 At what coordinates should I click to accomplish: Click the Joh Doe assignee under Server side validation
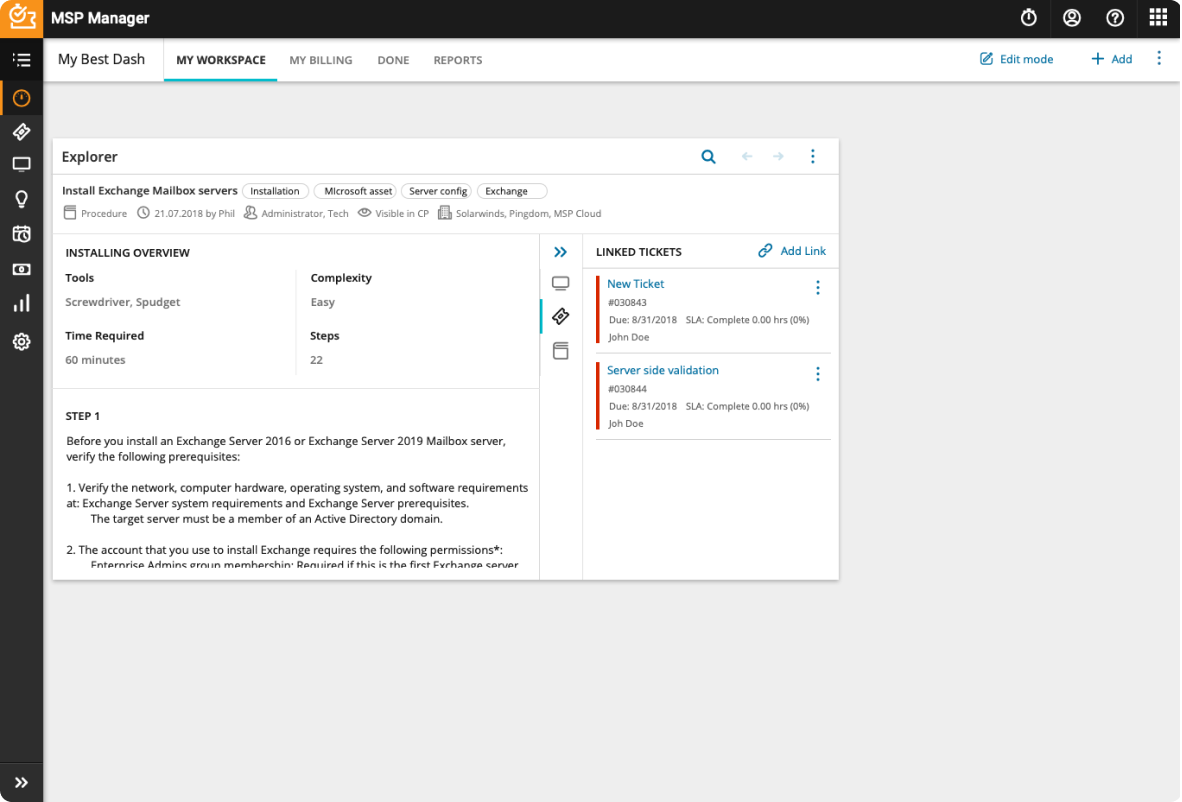[x=626, y=424]
